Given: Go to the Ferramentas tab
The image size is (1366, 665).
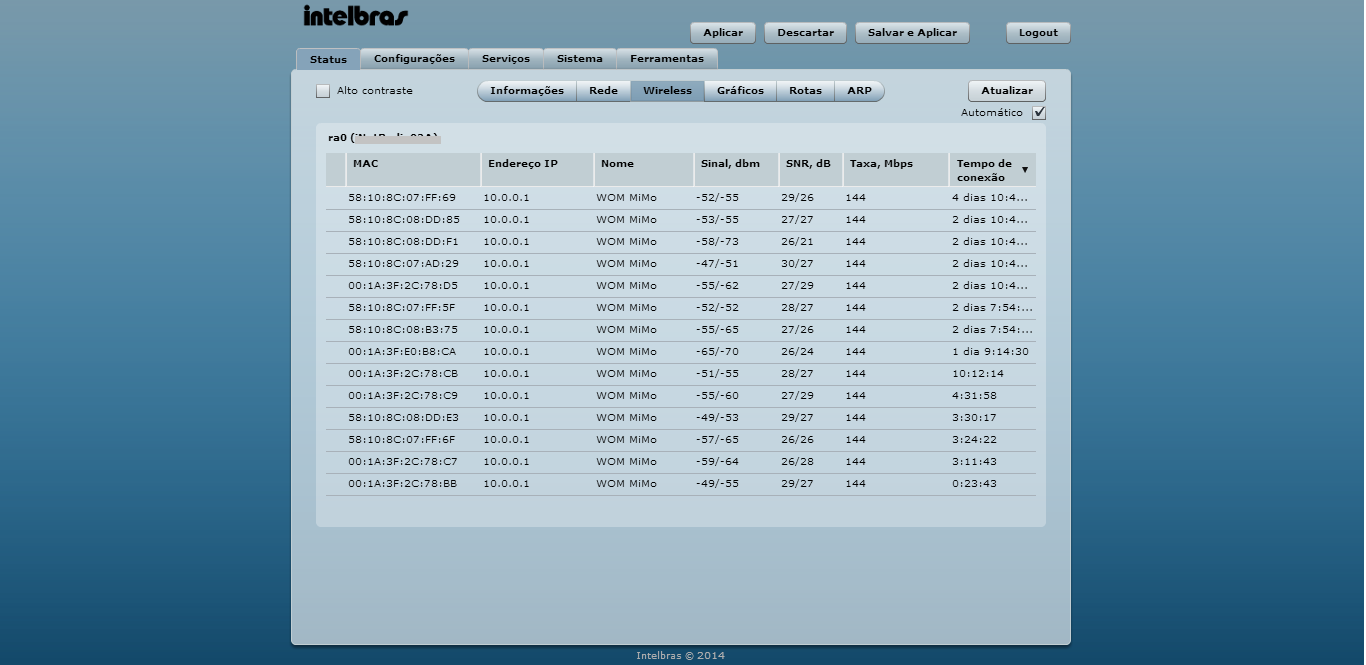Looking at the screenshot, I should click(x=667, y=59).
